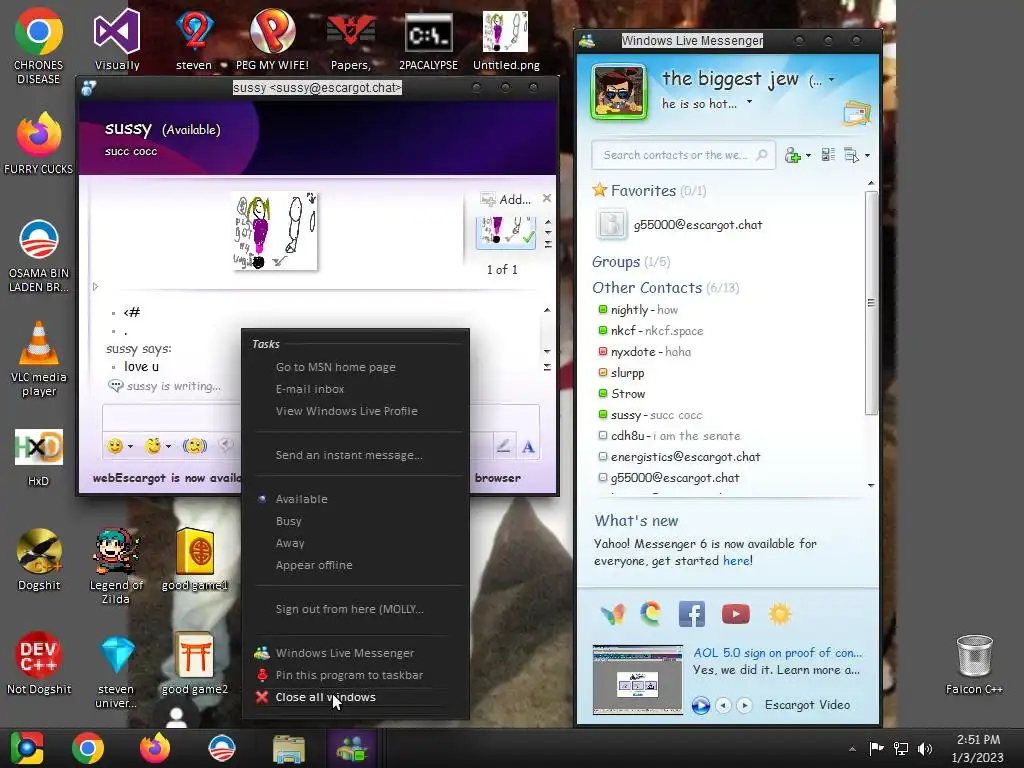Click the smiley emoticon button in chat
This screenshot has height=768, width=1024.
point(115,446)
